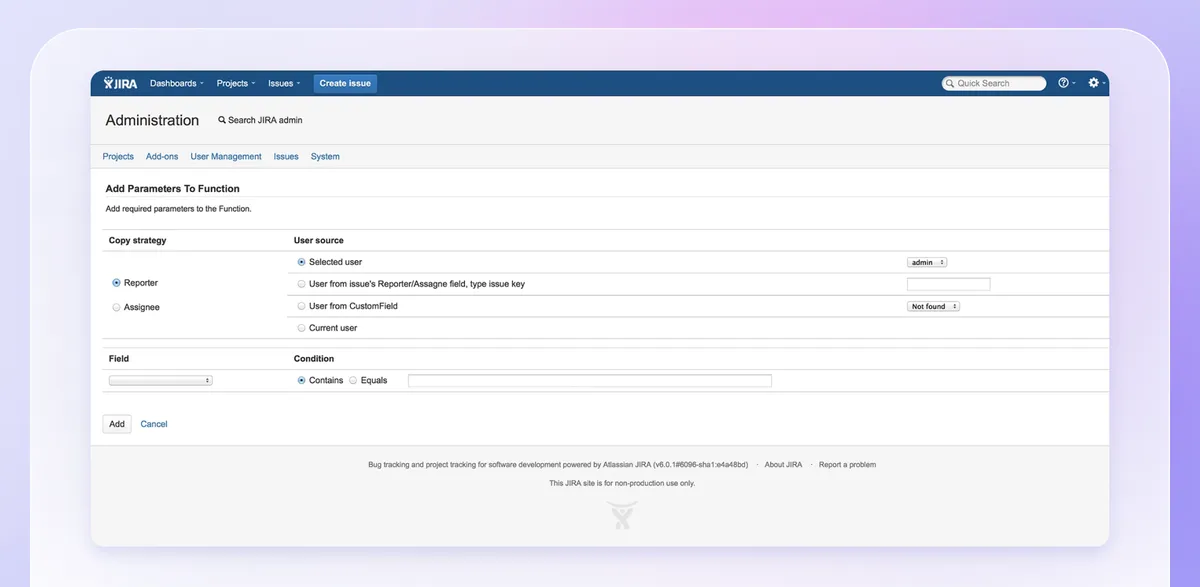This screenshot has width=1200, height=587.
Task: Click the Add Parameters To Function heading
Action: pyautogui.click(x=173, y=188)
